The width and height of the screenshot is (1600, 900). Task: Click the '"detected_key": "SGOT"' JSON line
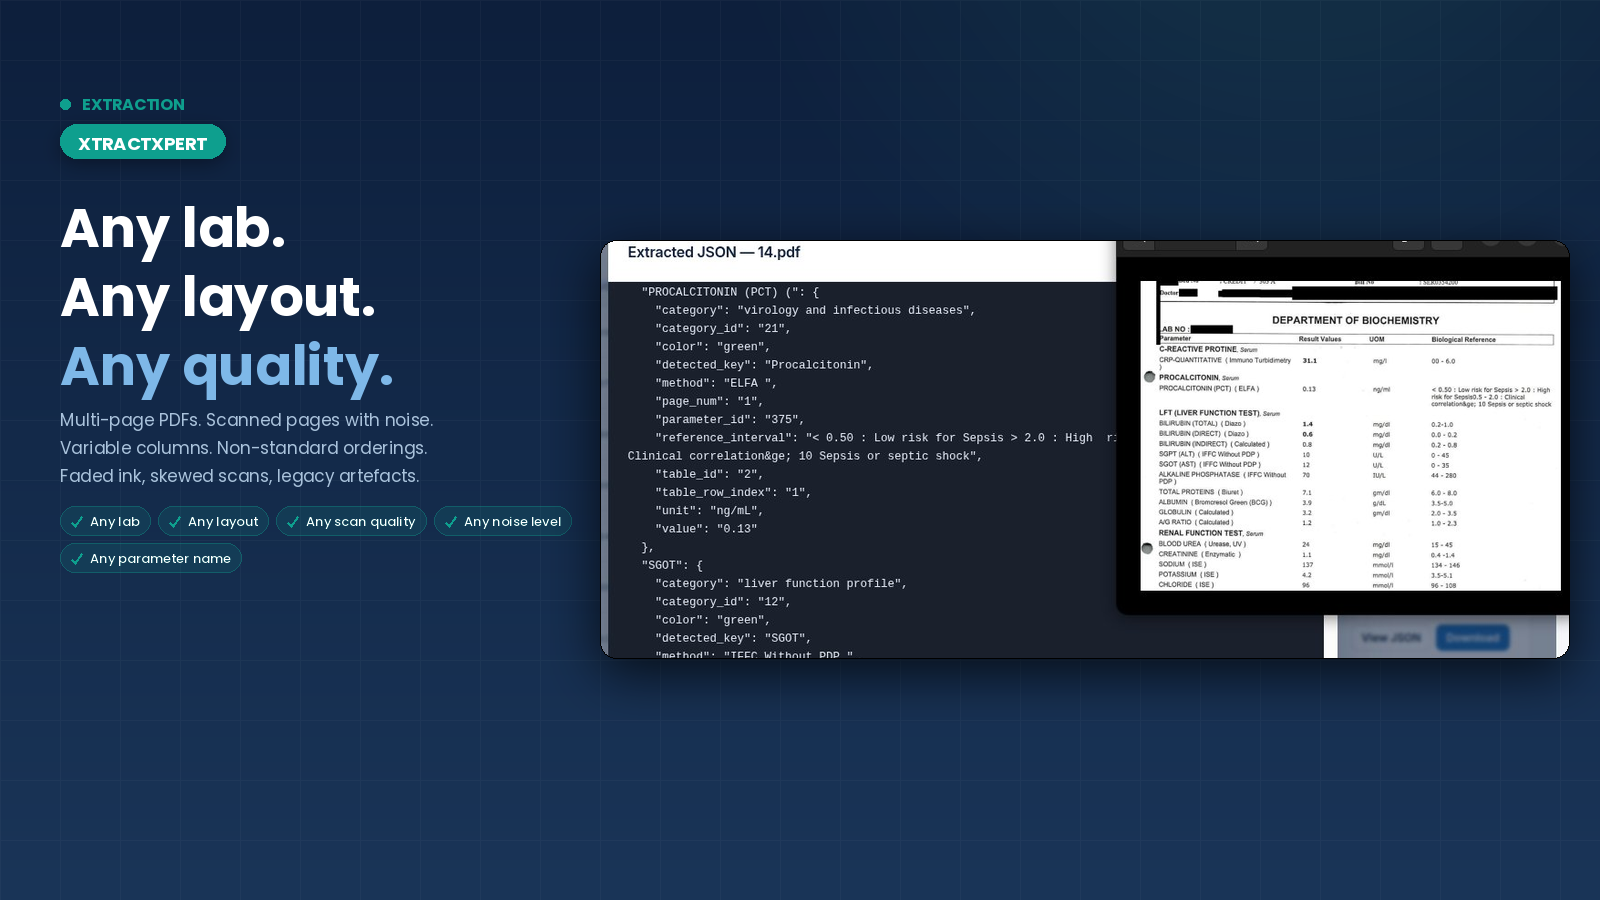733,638
